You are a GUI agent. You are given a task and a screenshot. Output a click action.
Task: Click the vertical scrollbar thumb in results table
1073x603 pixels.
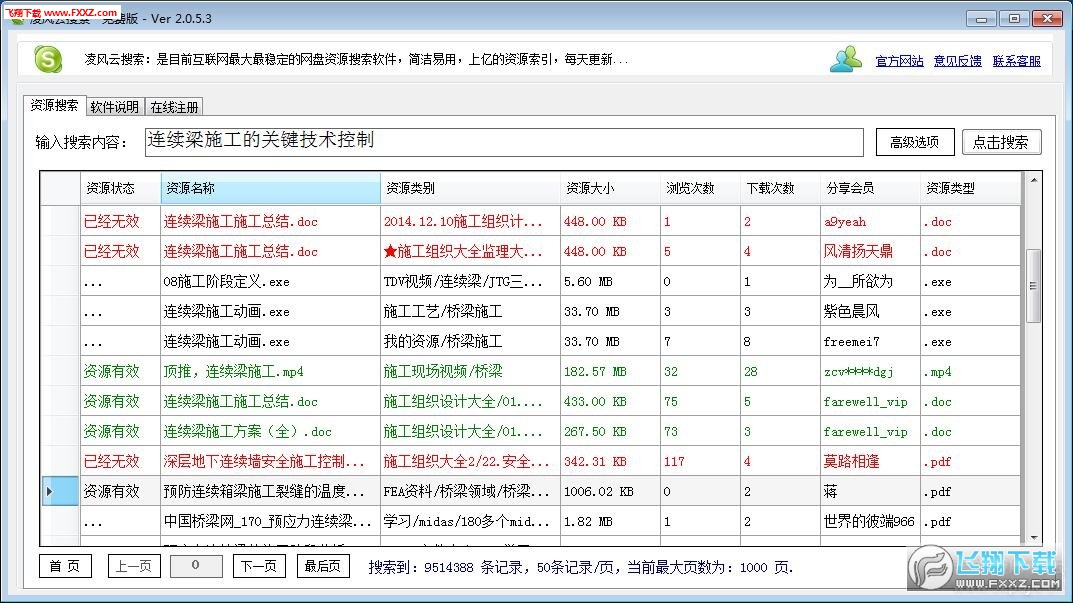(1033, 285)
